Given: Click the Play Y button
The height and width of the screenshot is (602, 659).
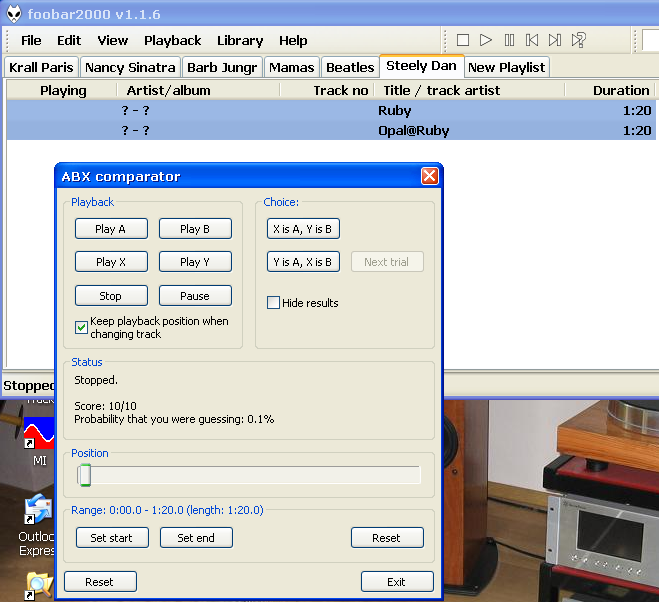Looking at the screenshot, I should [195, 262].
